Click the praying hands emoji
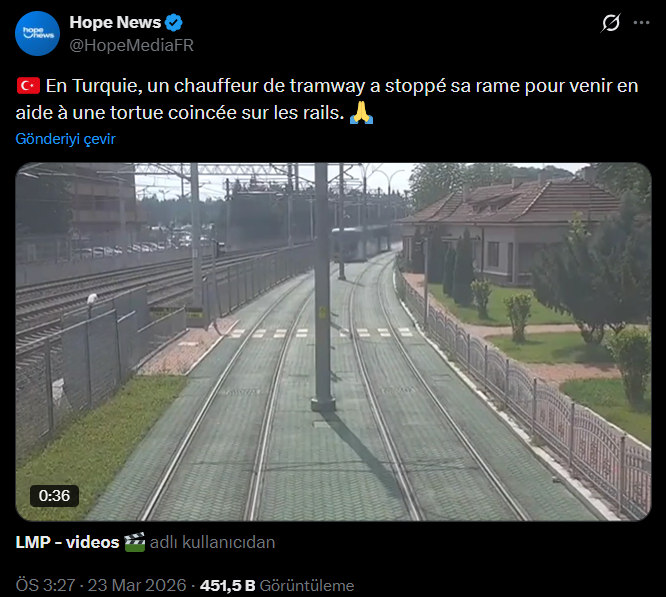 click(361, 113)
